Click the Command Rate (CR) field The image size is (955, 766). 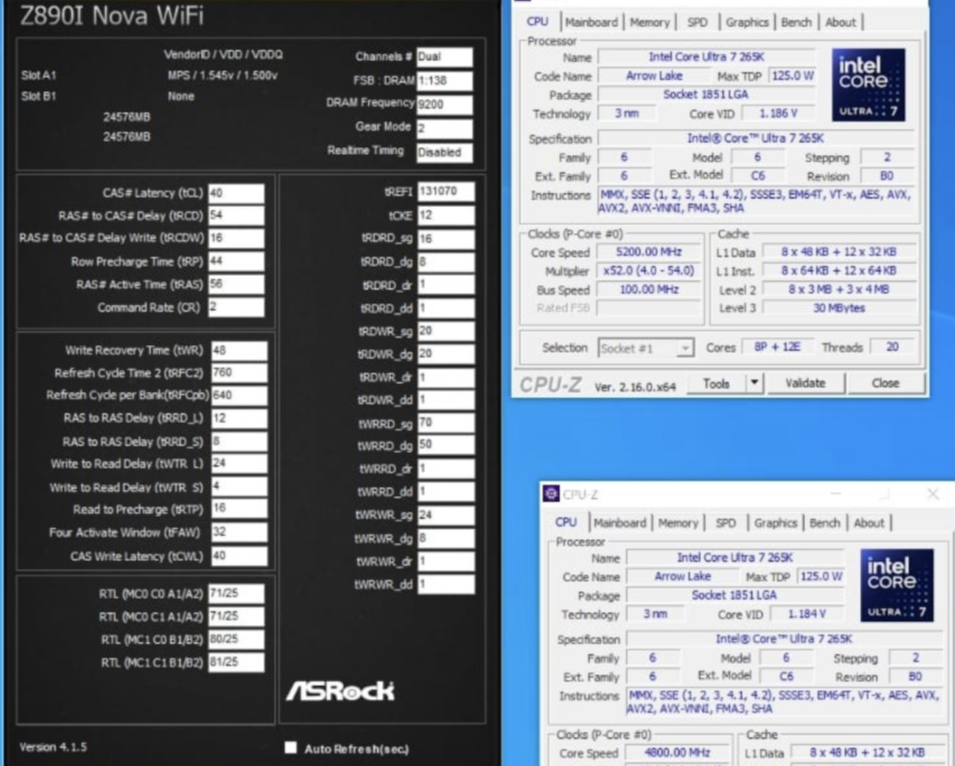(236, 307)
